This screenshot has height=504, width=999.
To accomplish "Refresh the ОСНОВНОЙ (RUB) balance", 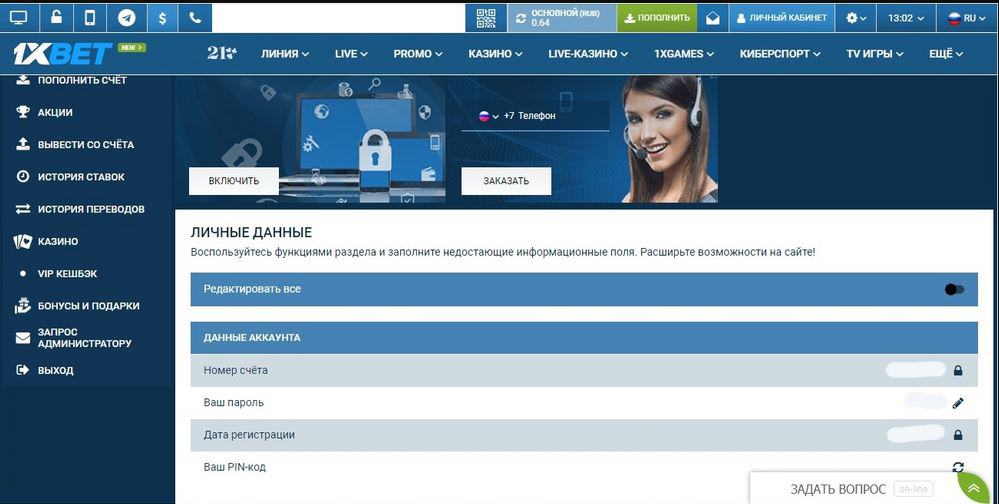I will tap(521, 18).
